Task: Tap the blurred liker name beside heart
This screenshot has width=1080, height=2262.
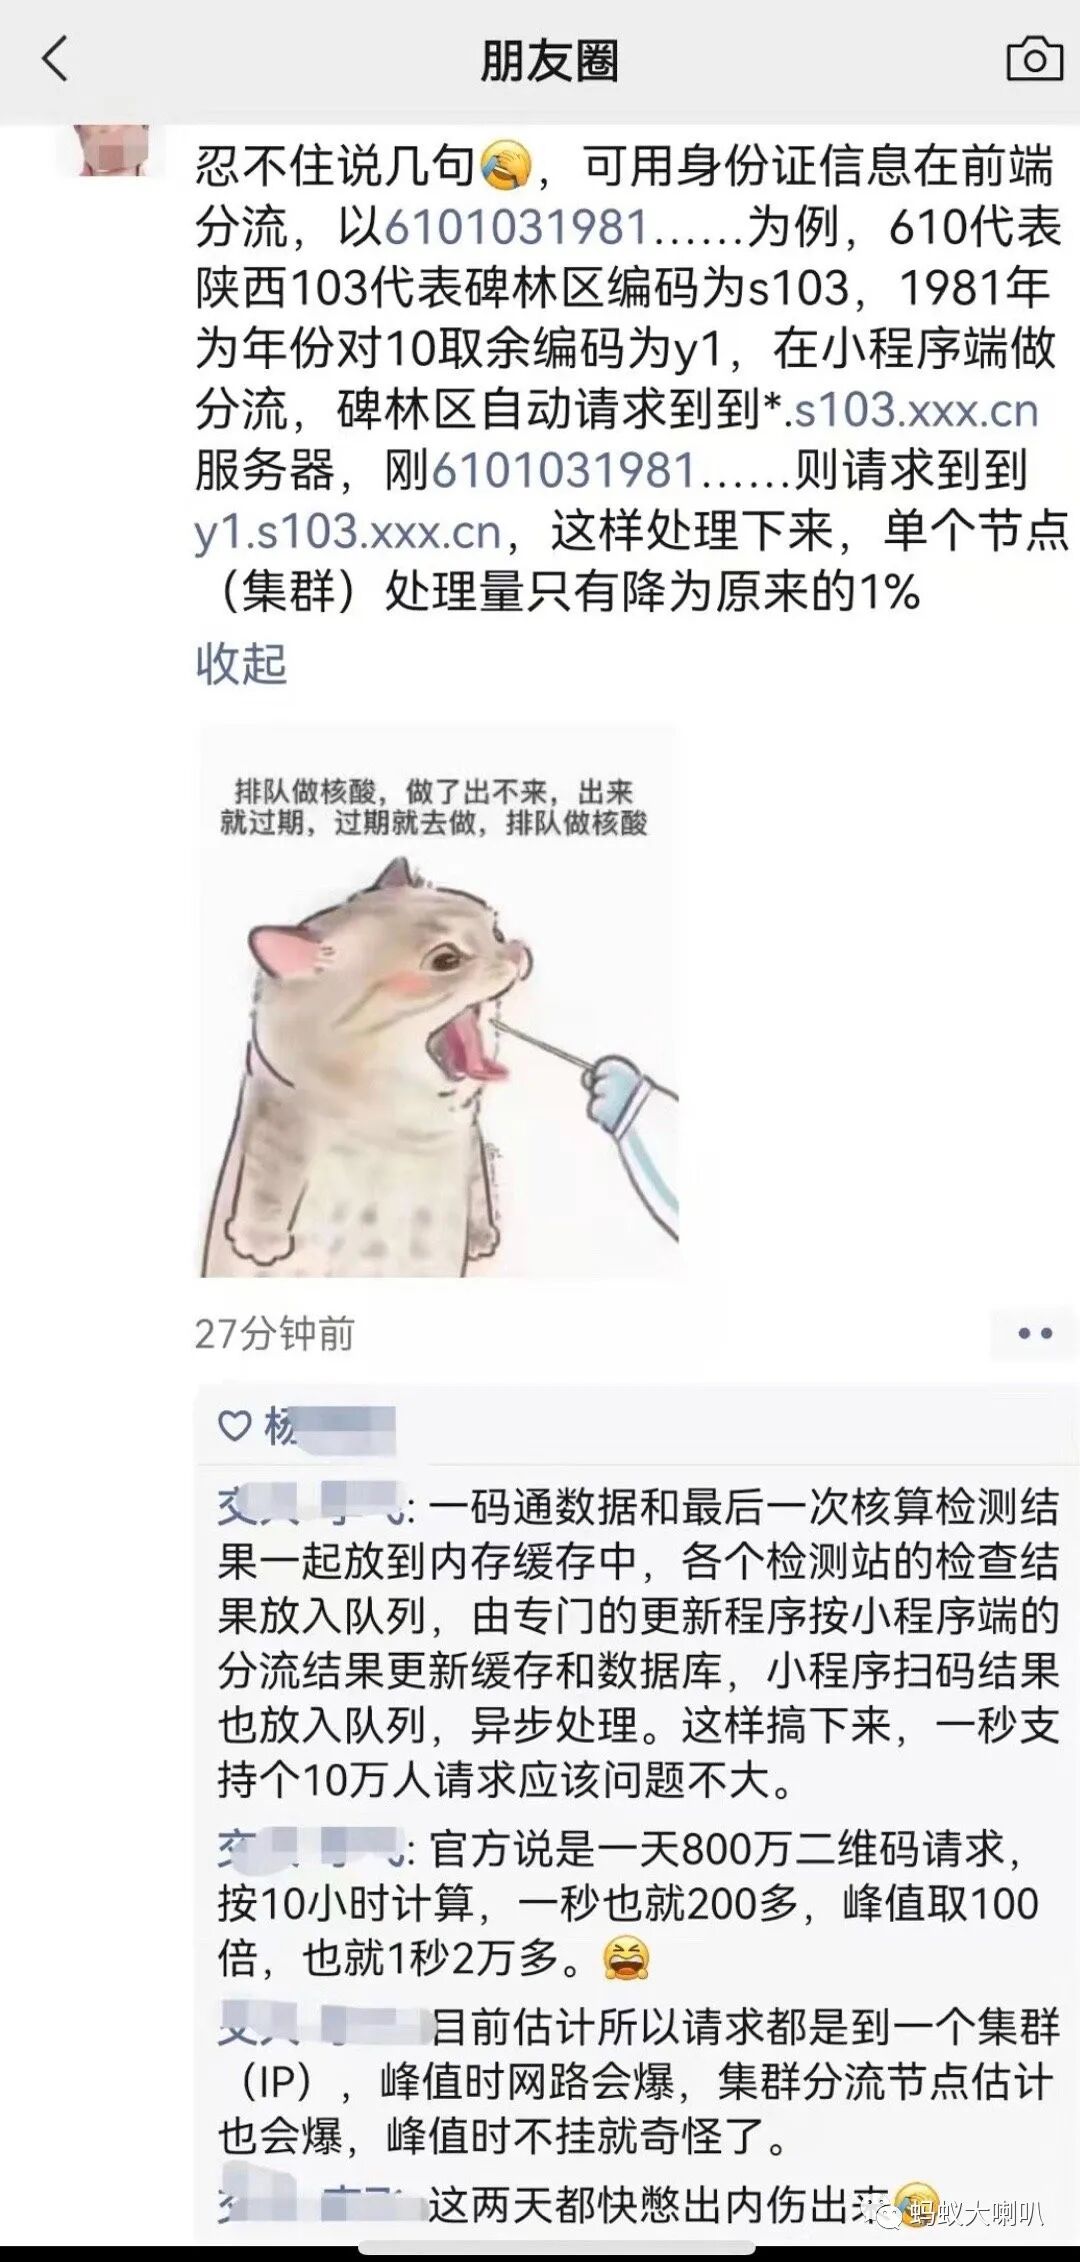Action: 330,1426
